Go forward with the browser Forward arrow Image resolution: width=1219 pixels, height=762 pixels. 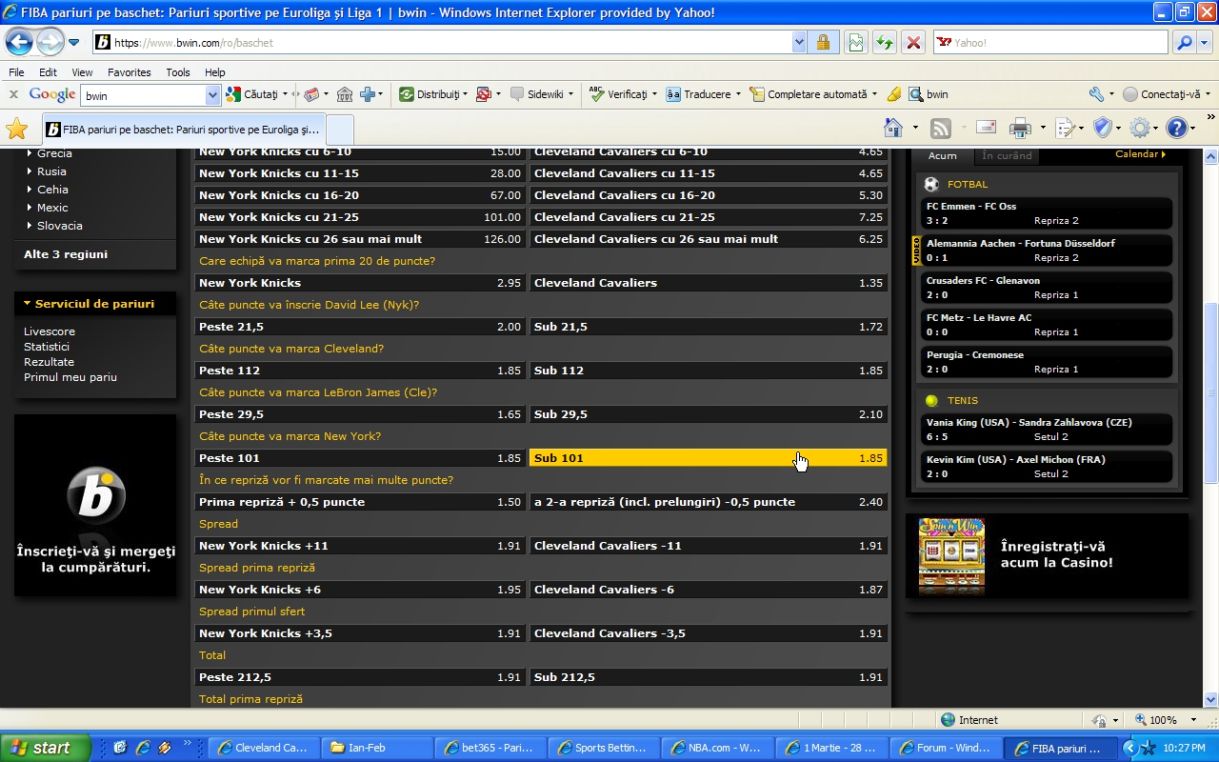point(50,42)
